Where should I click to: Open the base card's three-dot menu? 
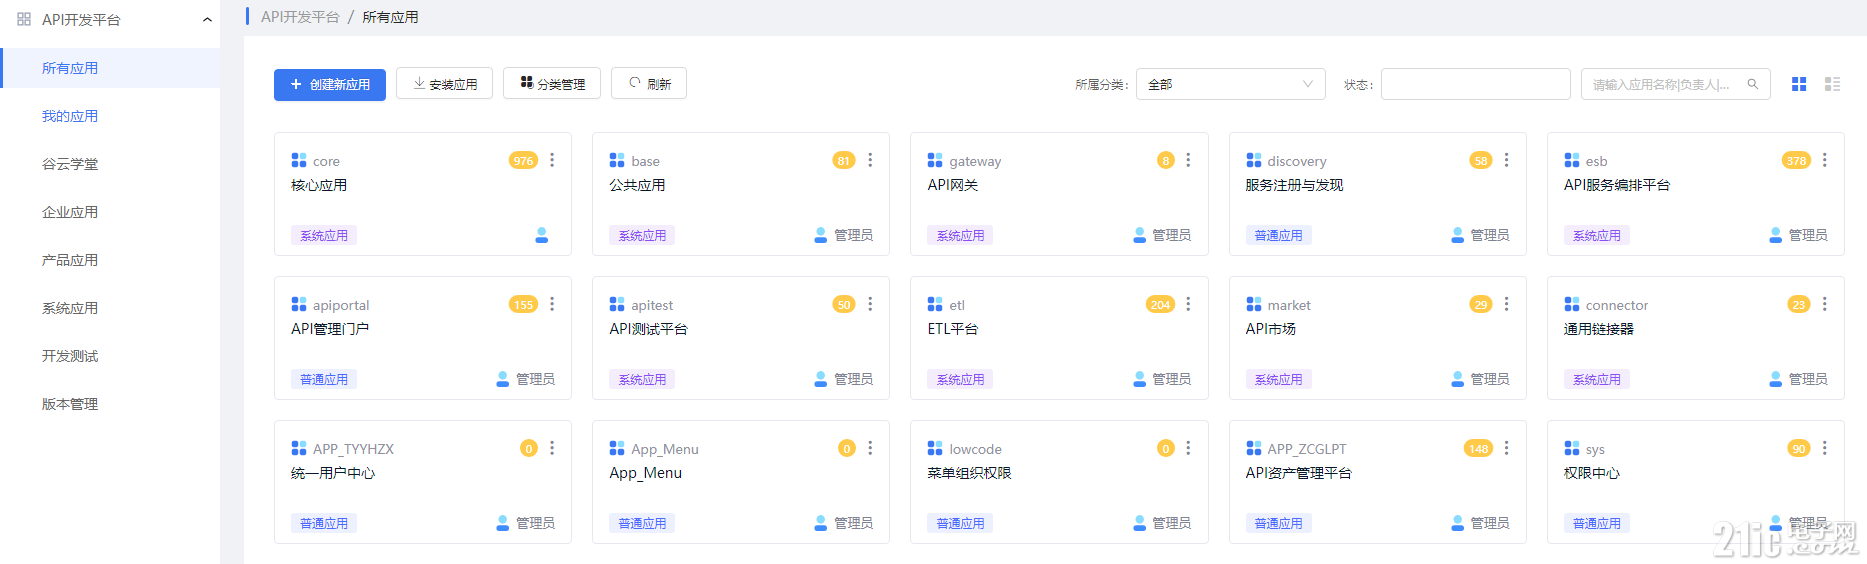tap(870, 160)
